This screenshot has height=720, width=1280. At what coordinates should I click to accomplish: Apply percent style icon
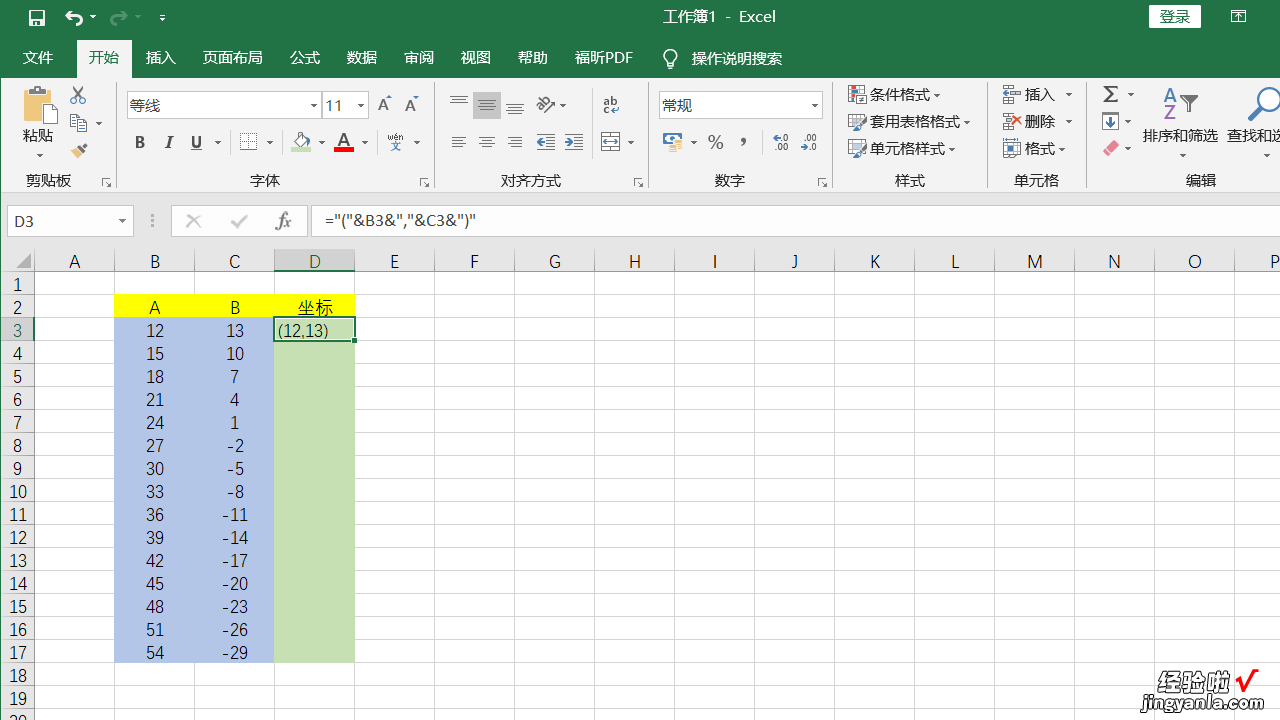click(x=715, y=143)
